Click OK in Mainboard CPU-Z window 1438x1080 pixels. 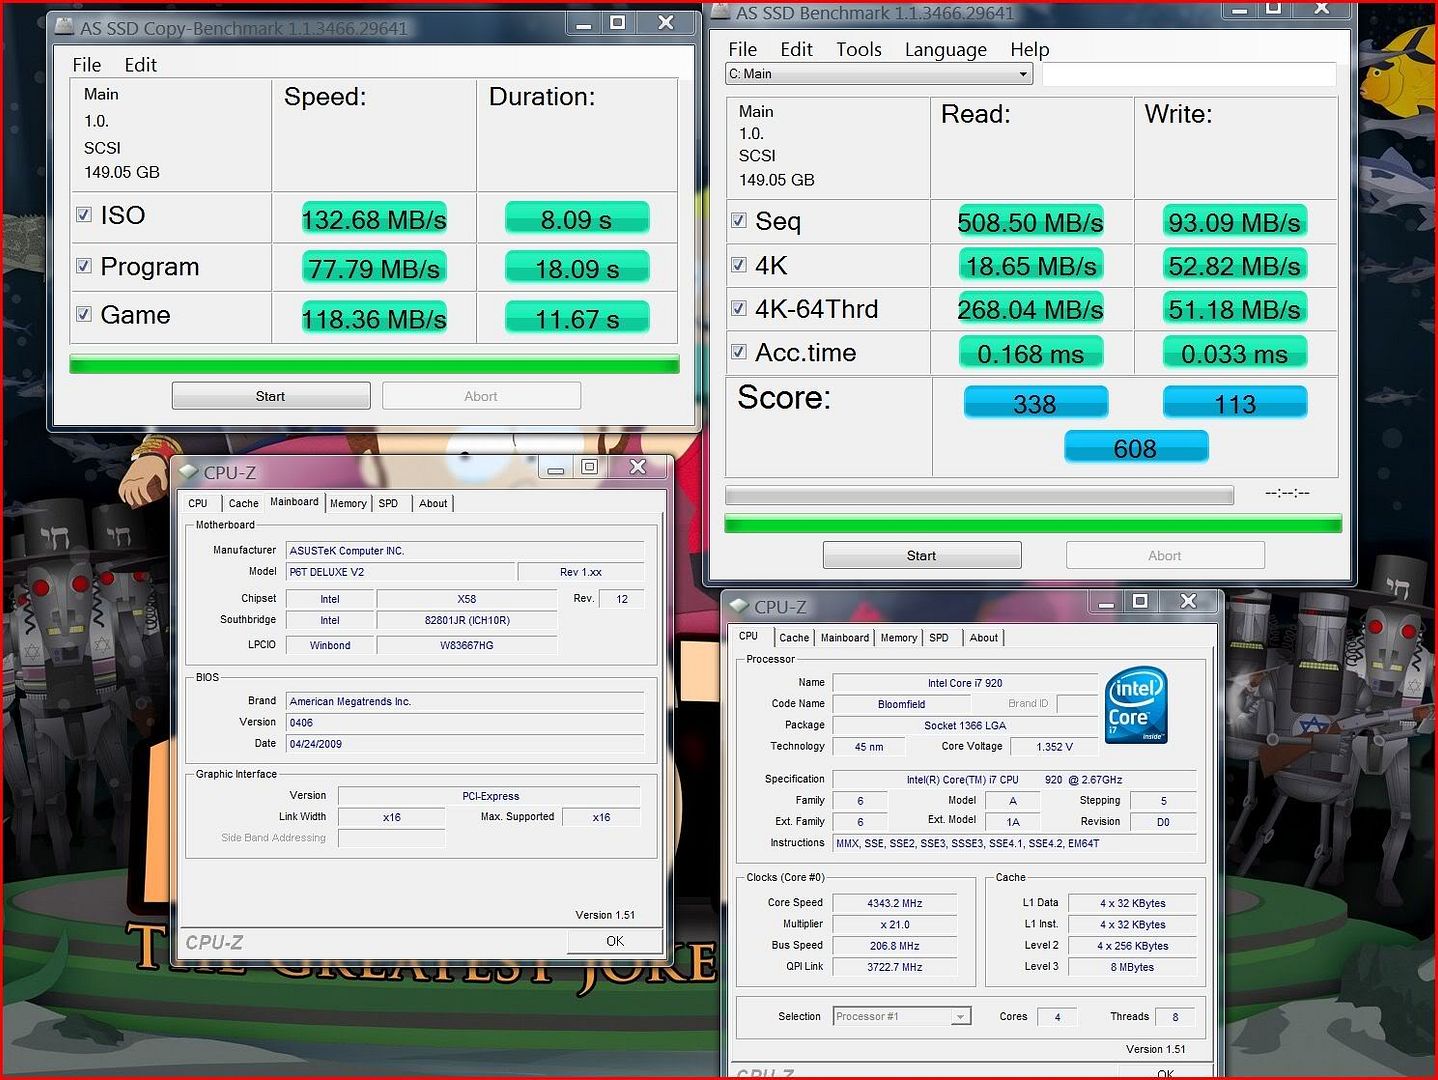click(x=615, y=941)
